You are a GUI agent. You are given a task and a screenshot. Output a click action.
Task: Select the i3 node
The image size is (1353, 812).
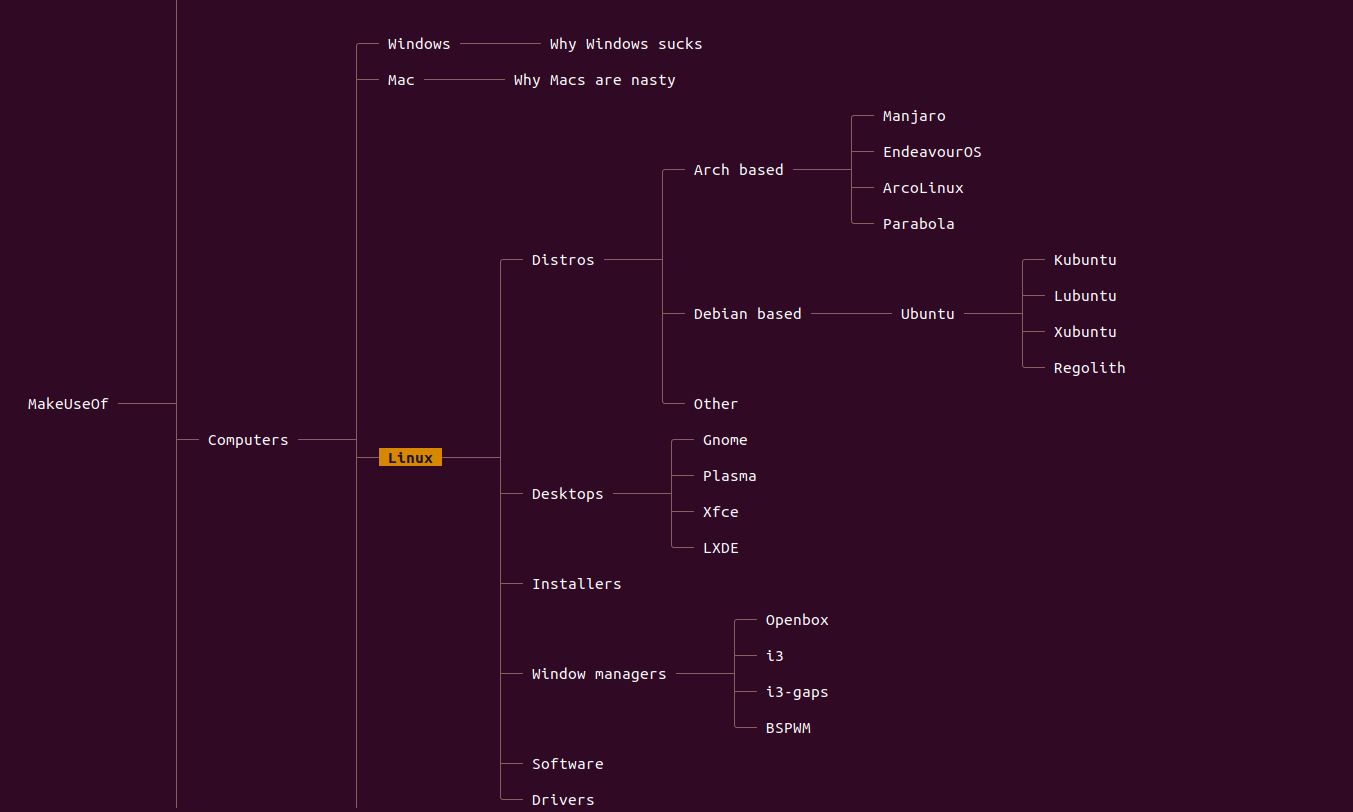click(775, 656)
